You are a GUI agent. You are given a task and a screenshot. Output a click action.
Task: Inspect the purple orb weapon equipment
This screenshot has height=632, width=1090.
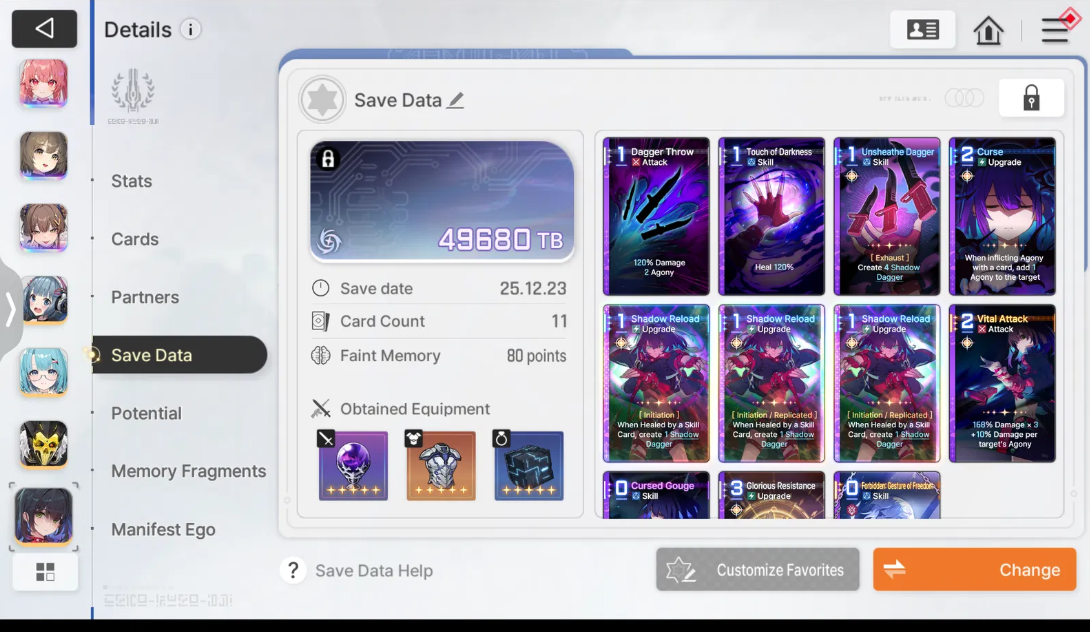(x=353, y=465)
